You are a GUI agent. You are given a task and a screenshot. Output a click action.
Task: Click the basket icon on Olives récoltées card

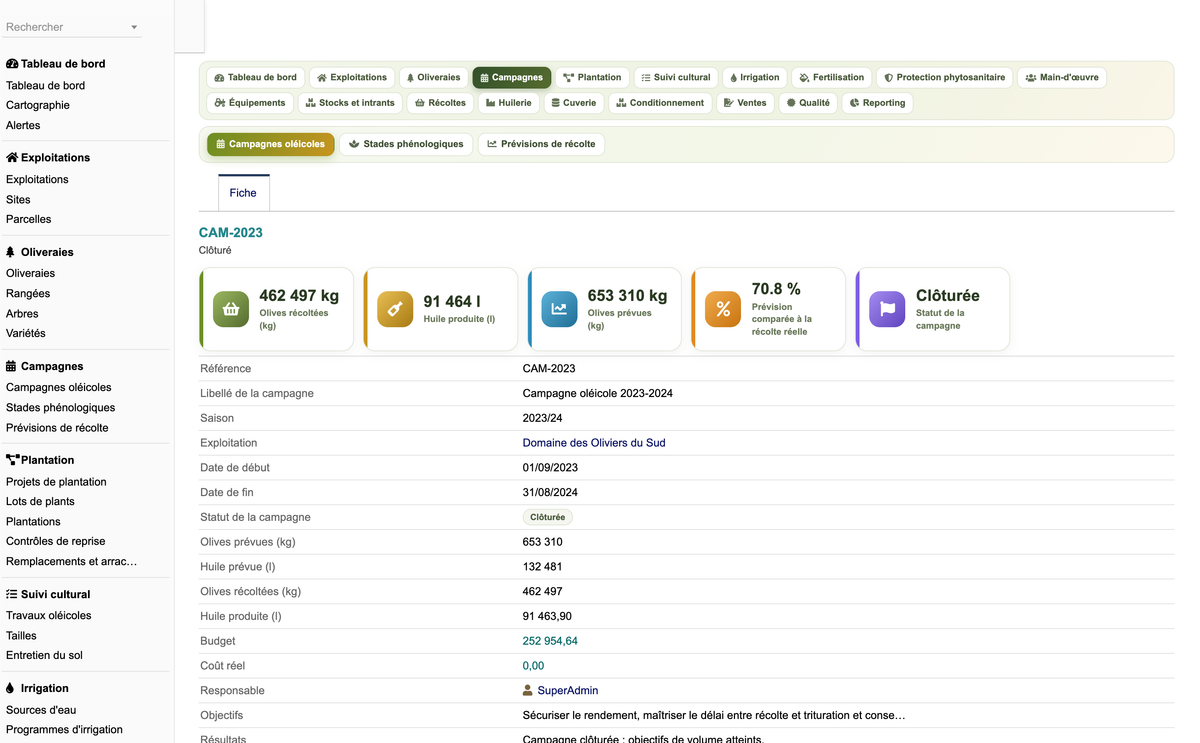point(231,309)
